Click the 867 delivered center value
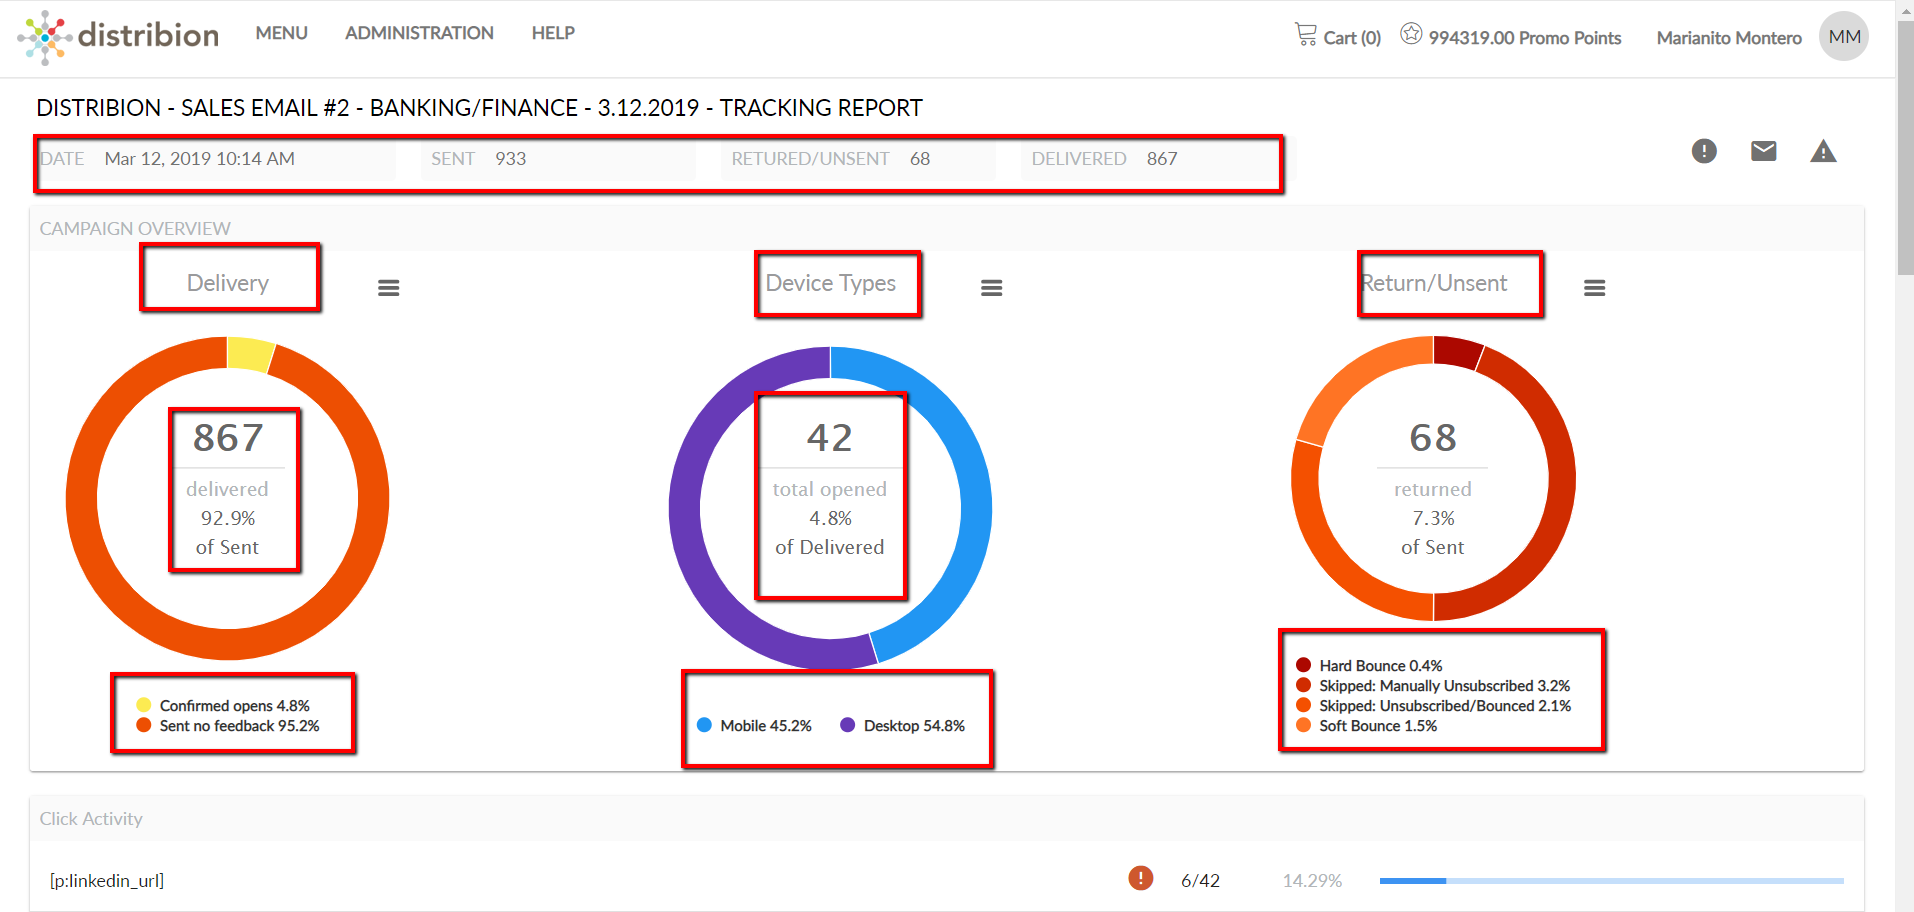Viewport: 1914px width, 912px height. (228, 438)
